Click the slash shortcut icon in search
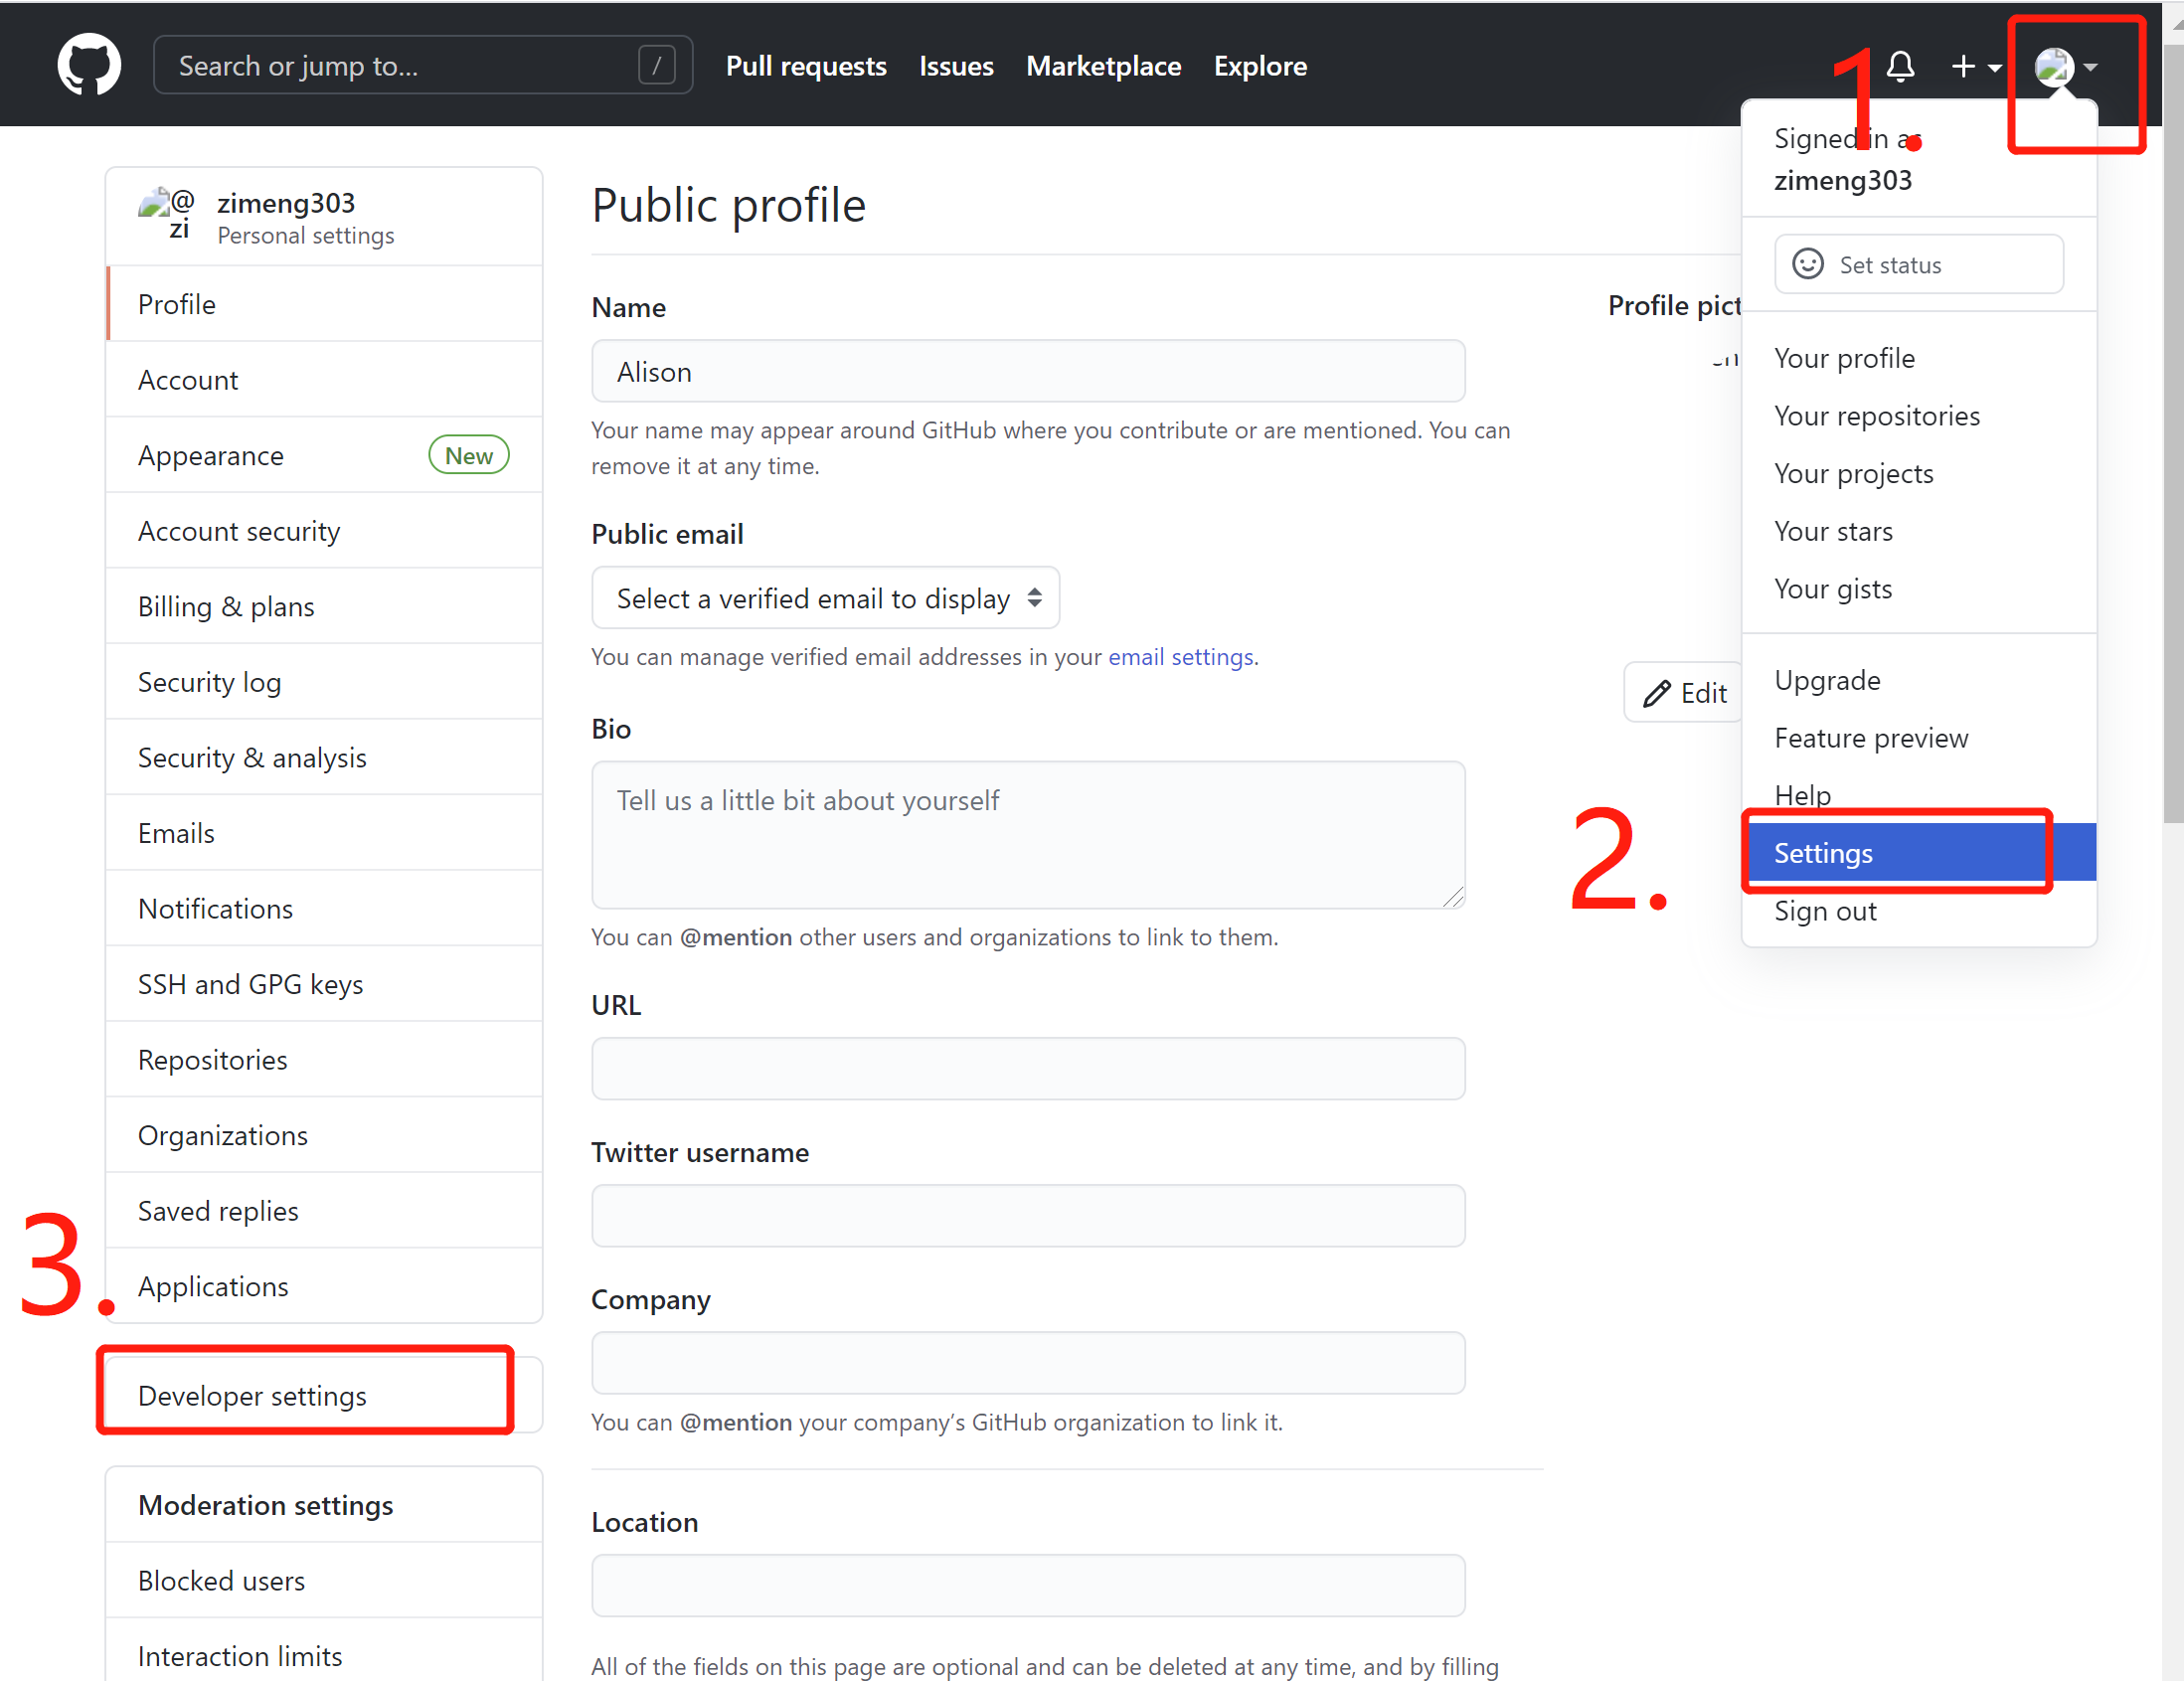 tap(657, 66)
